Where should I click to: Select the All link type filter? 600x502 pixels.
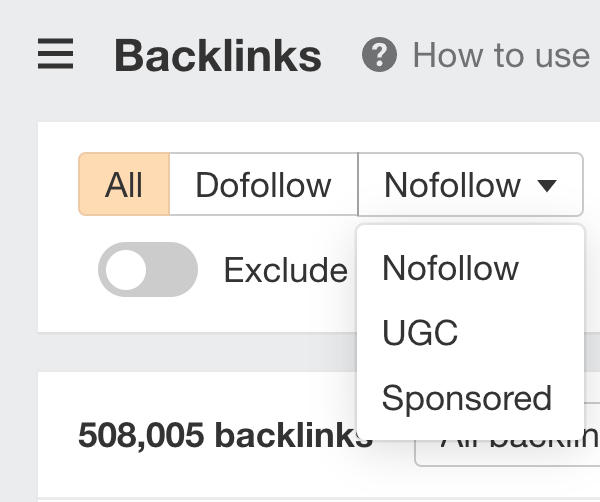point(124,185)
